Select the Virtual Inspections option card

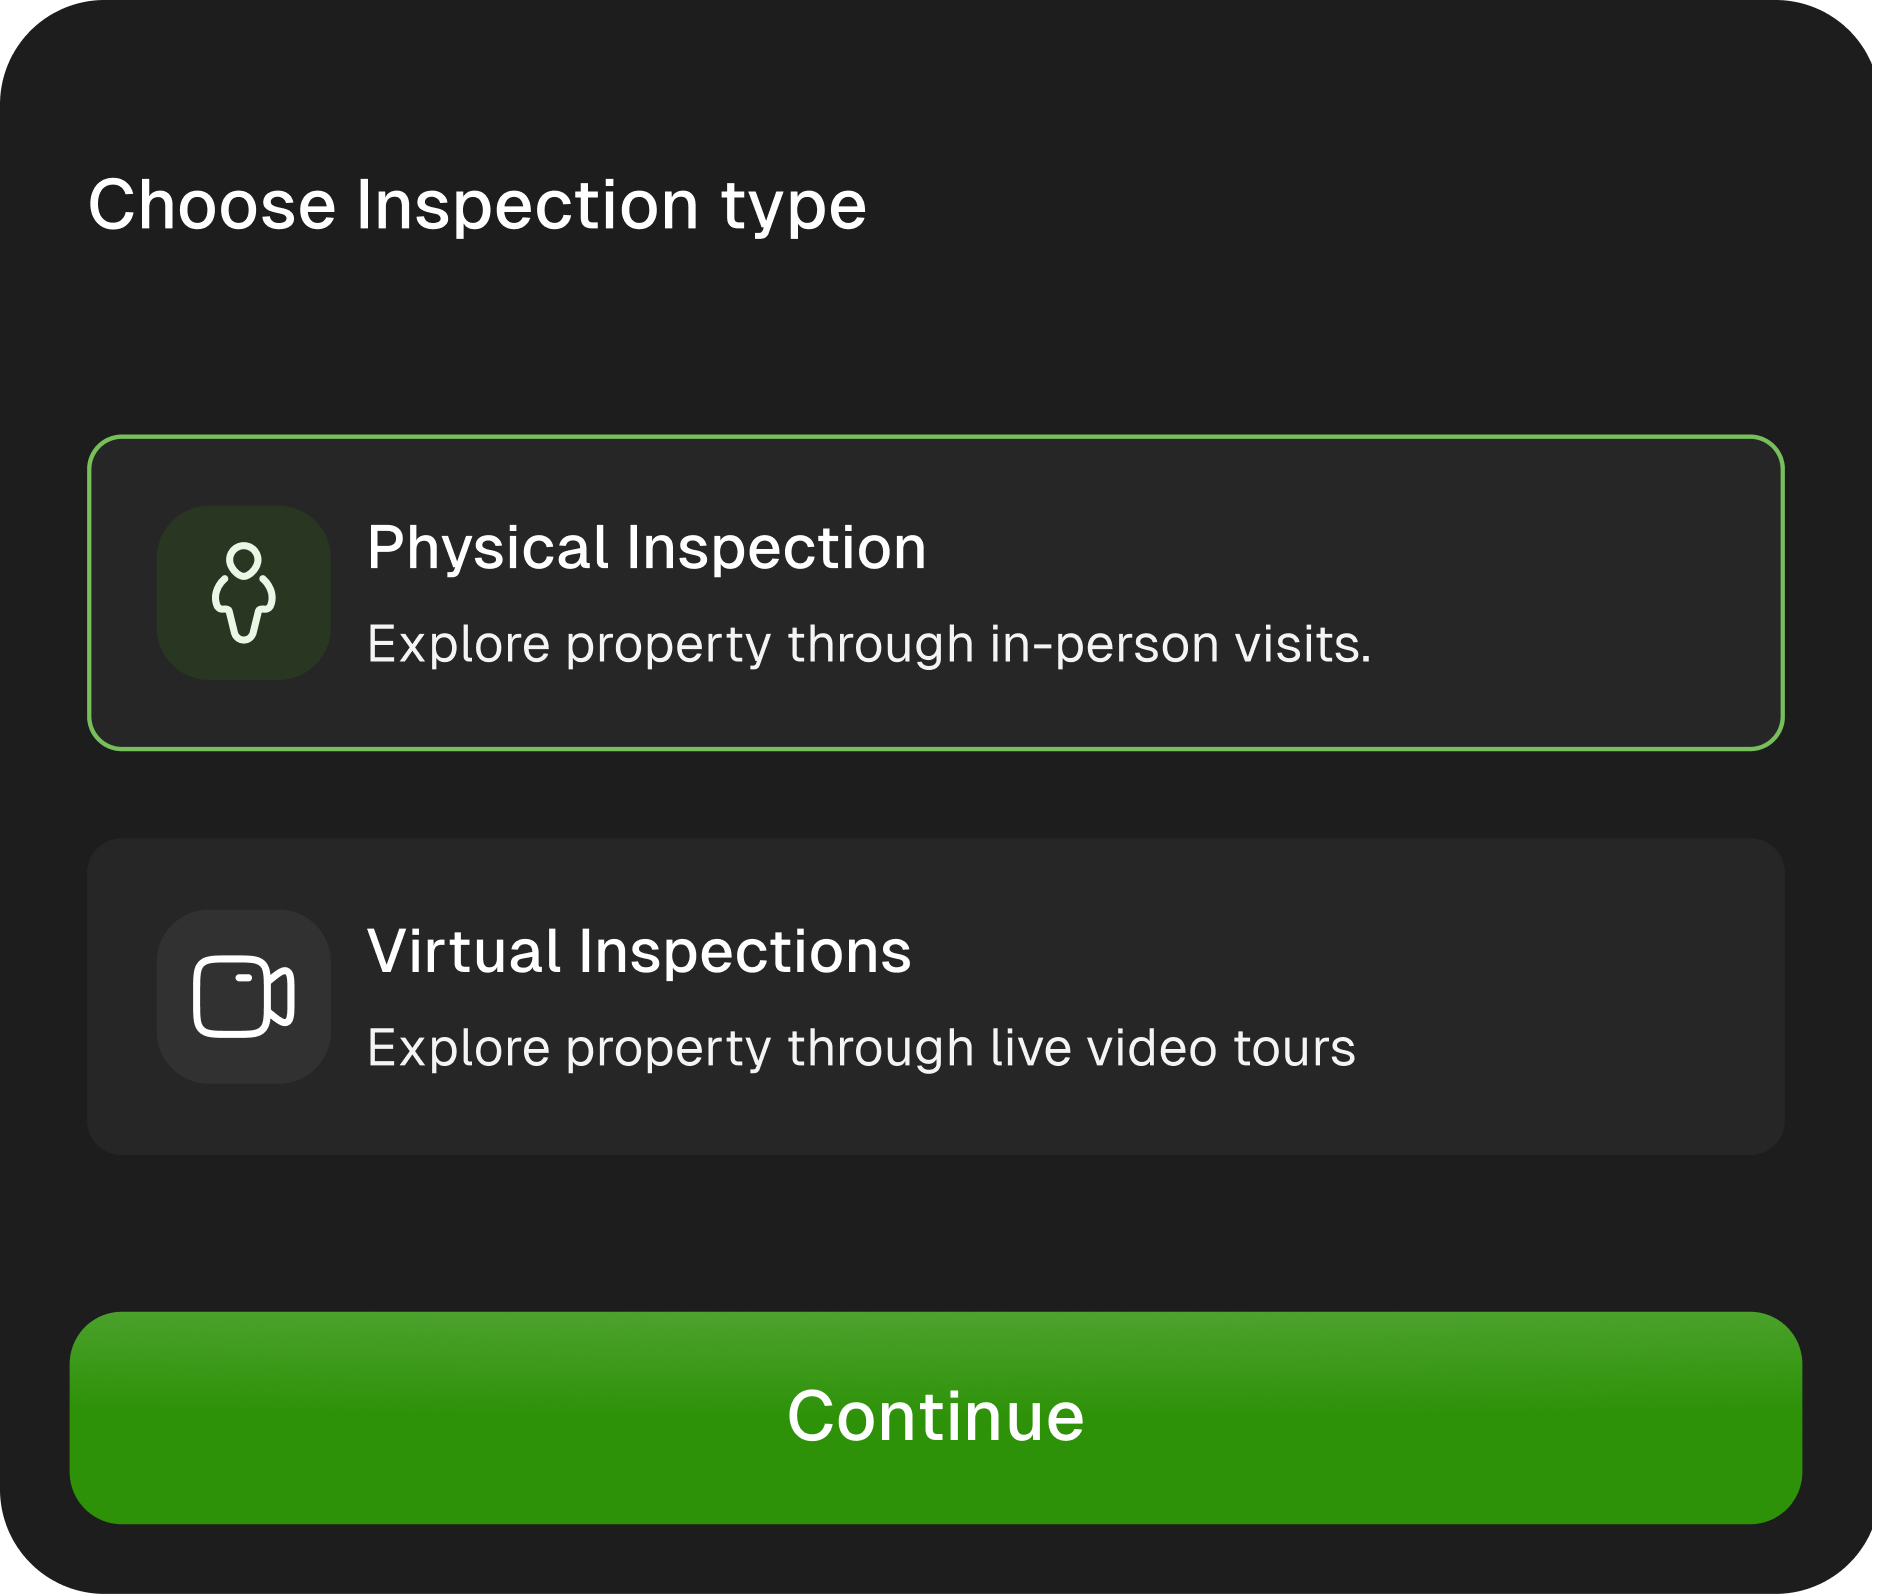[935, 996]
